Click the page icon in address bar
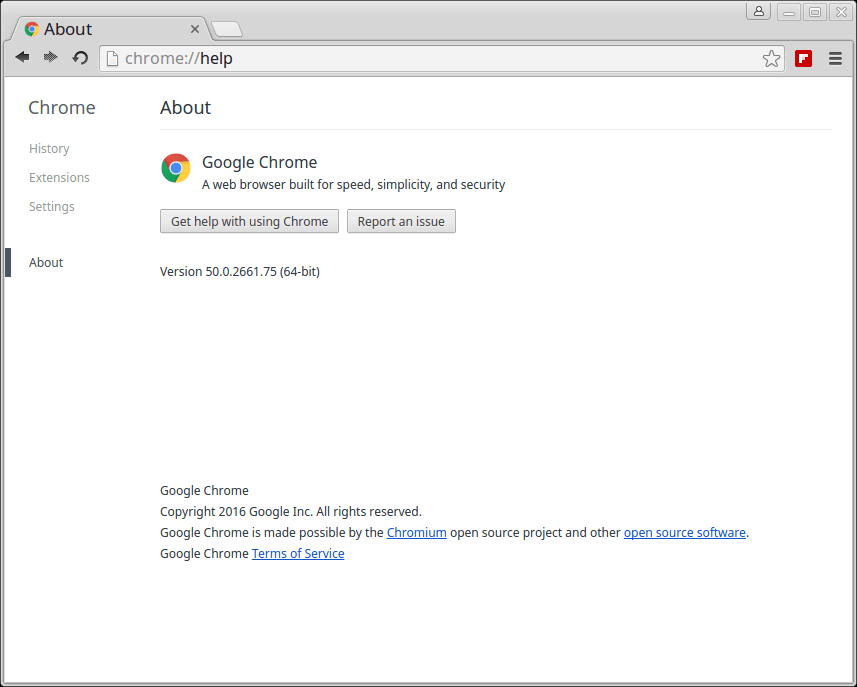The height and width of the screenshot is (687, 857). [x=112, y=58]
